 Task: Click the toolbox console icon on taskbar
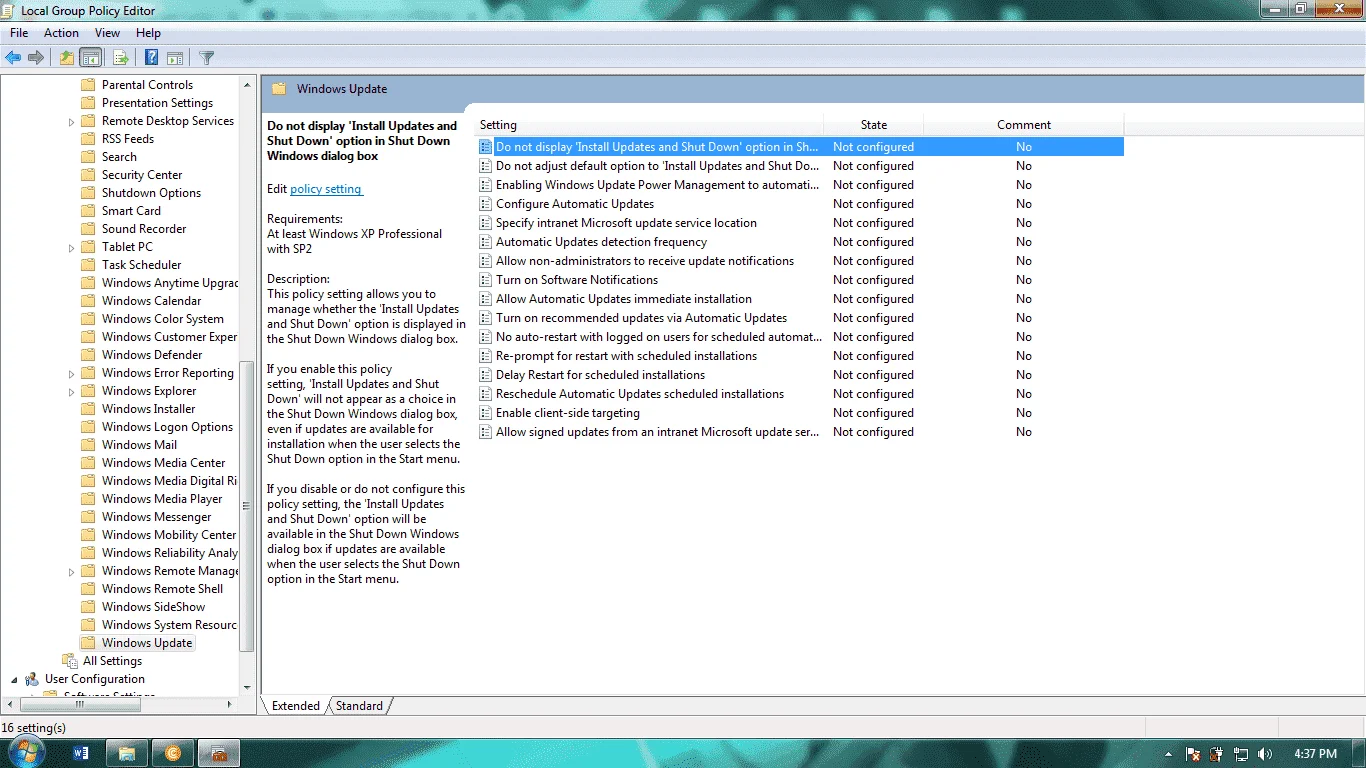(219, 754)
